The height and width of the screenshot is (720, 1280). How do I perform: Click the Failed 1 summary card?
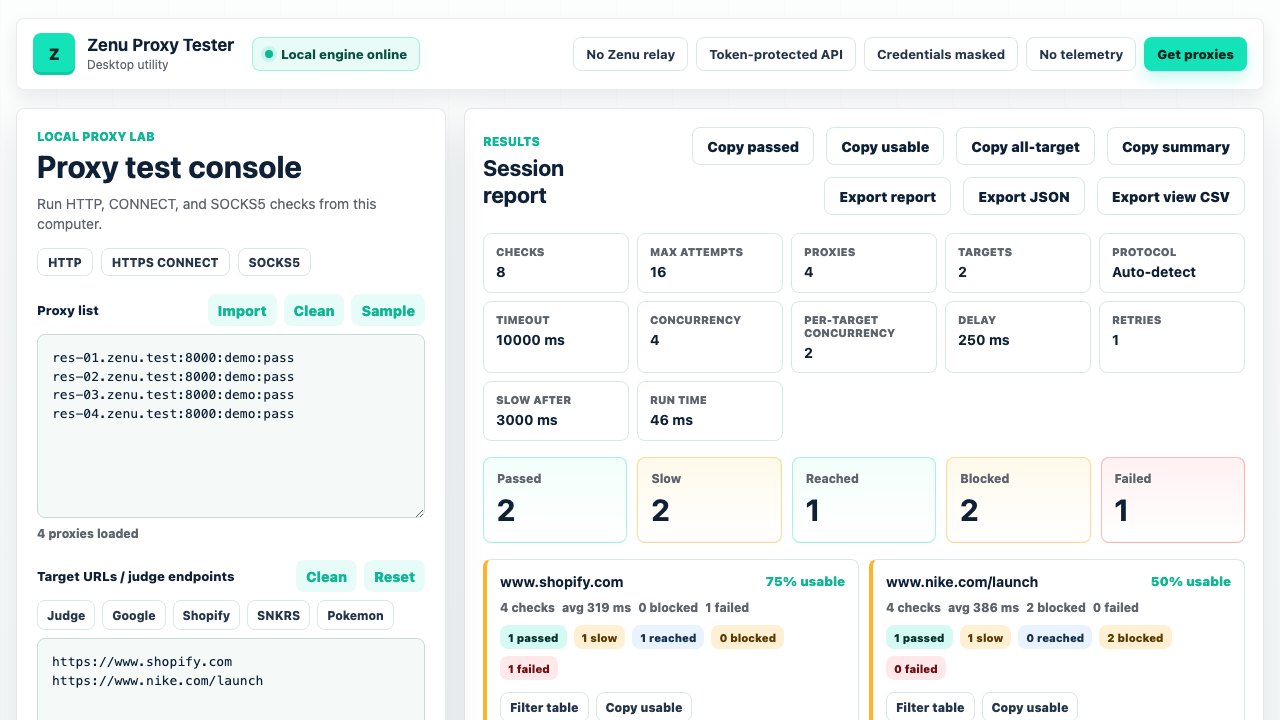[1173, 500]
